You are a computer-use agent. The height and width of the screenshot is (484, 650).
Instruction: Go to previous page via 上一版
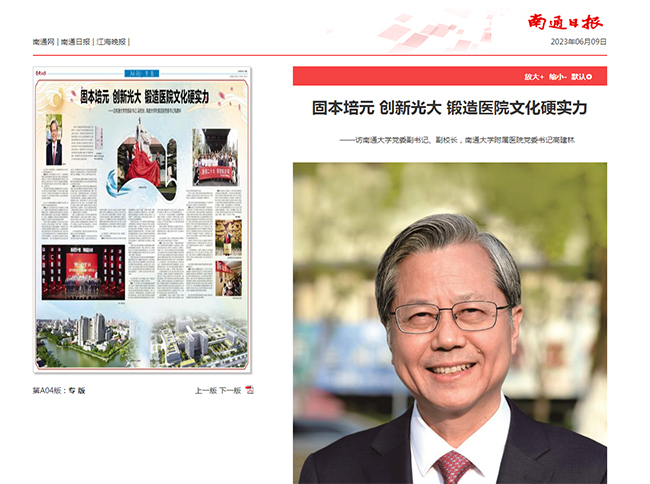(x=205, y=390)
